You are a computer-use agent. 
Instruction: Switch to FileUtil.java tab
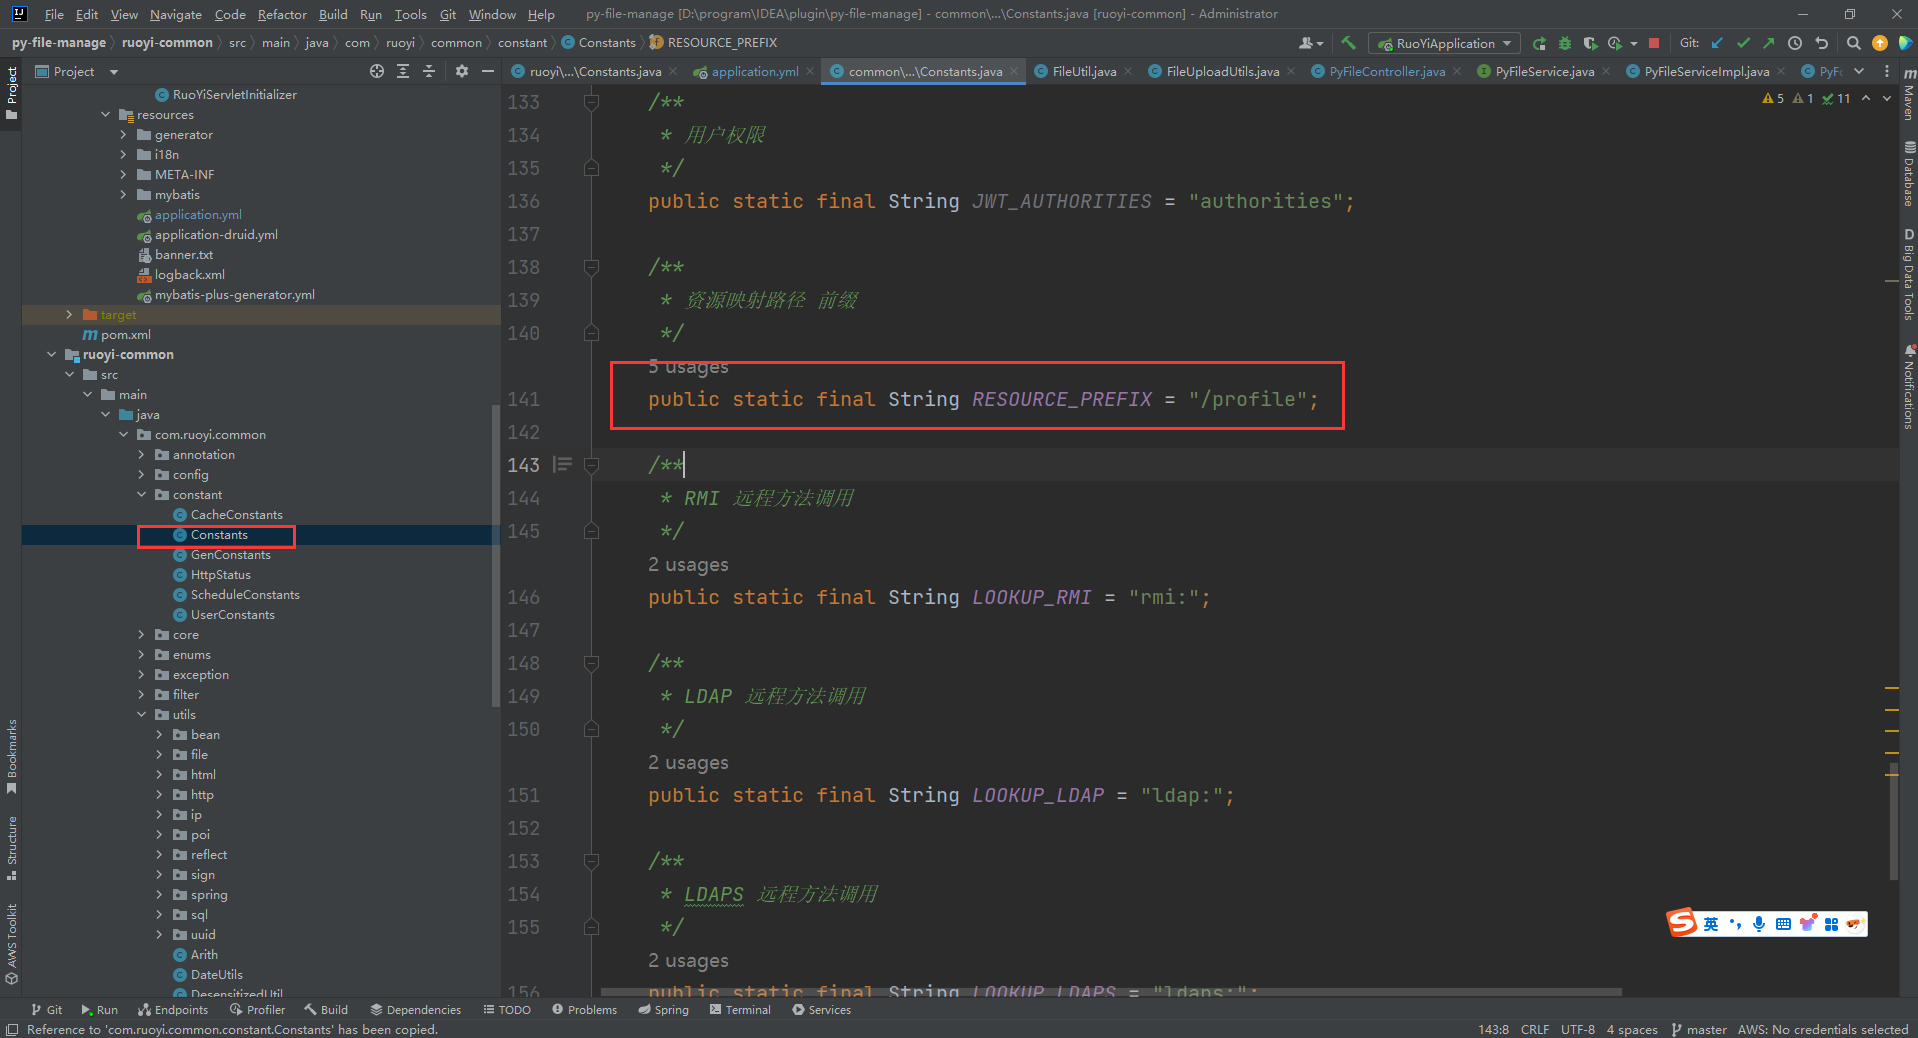click(1084, 71)
